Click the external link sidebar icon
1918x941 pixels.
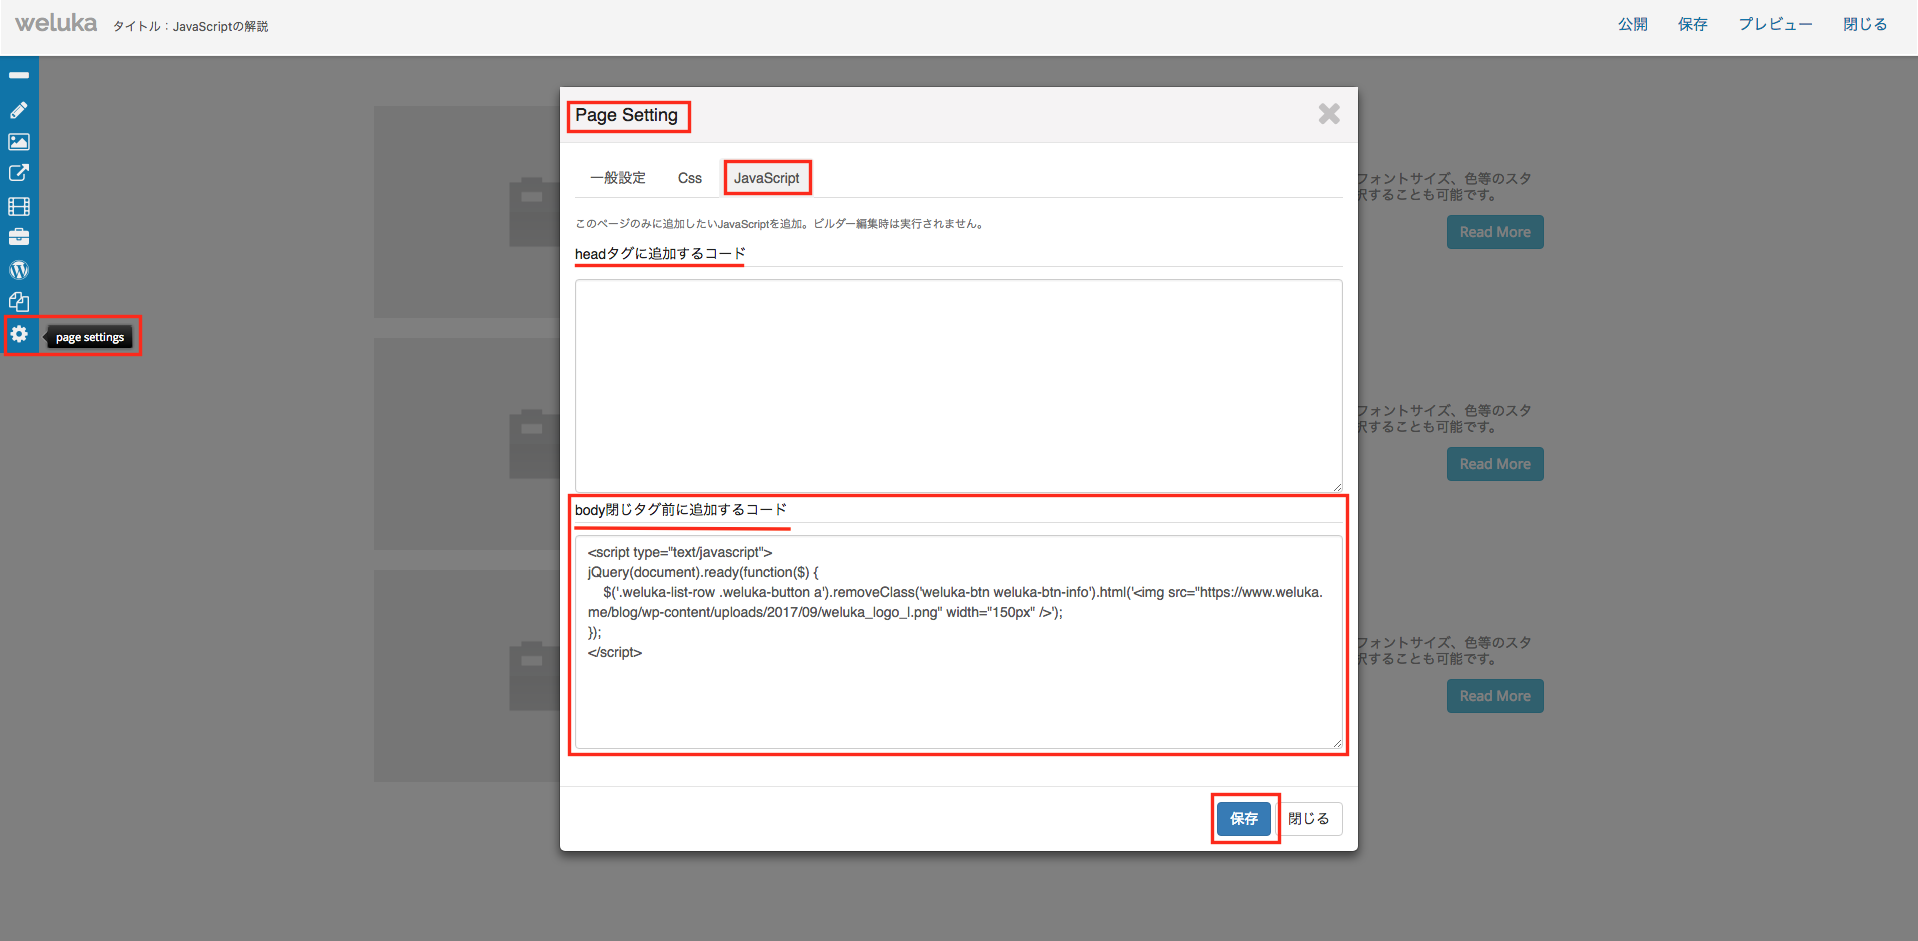19,173
